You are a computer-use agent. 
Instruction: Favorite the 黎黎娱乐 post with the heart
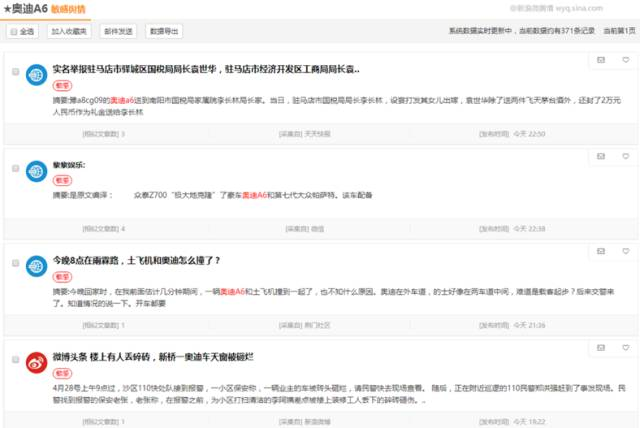coord(626,156)
